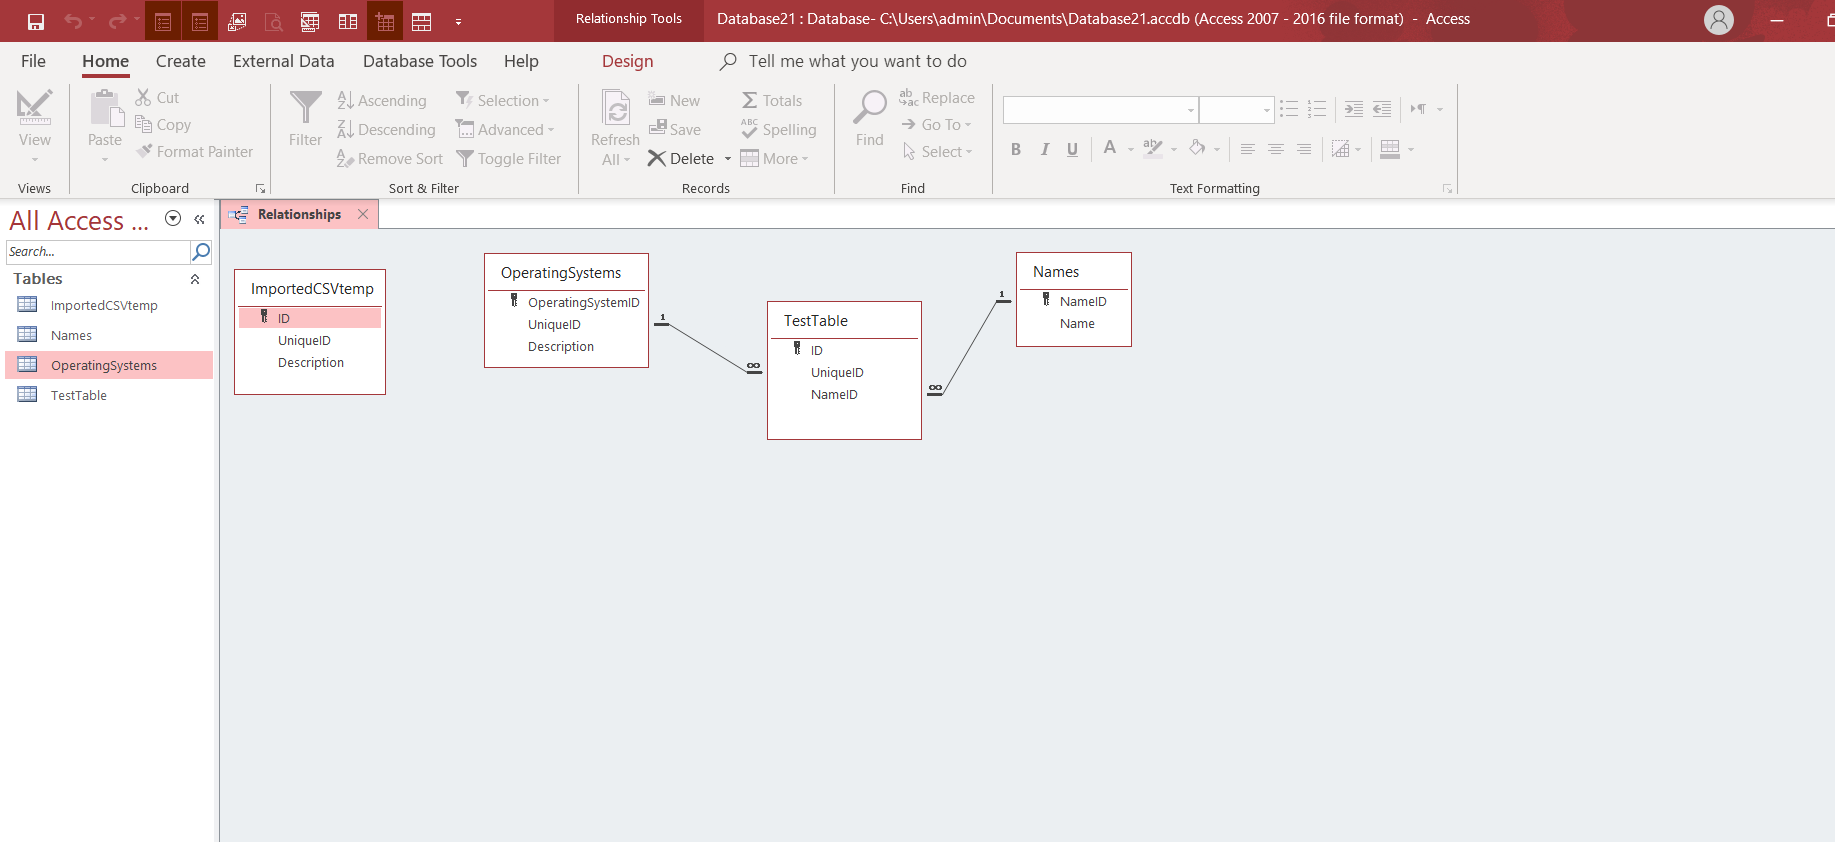
Task: Click the navigation pane search magnifier
Action: pos(201,252)
